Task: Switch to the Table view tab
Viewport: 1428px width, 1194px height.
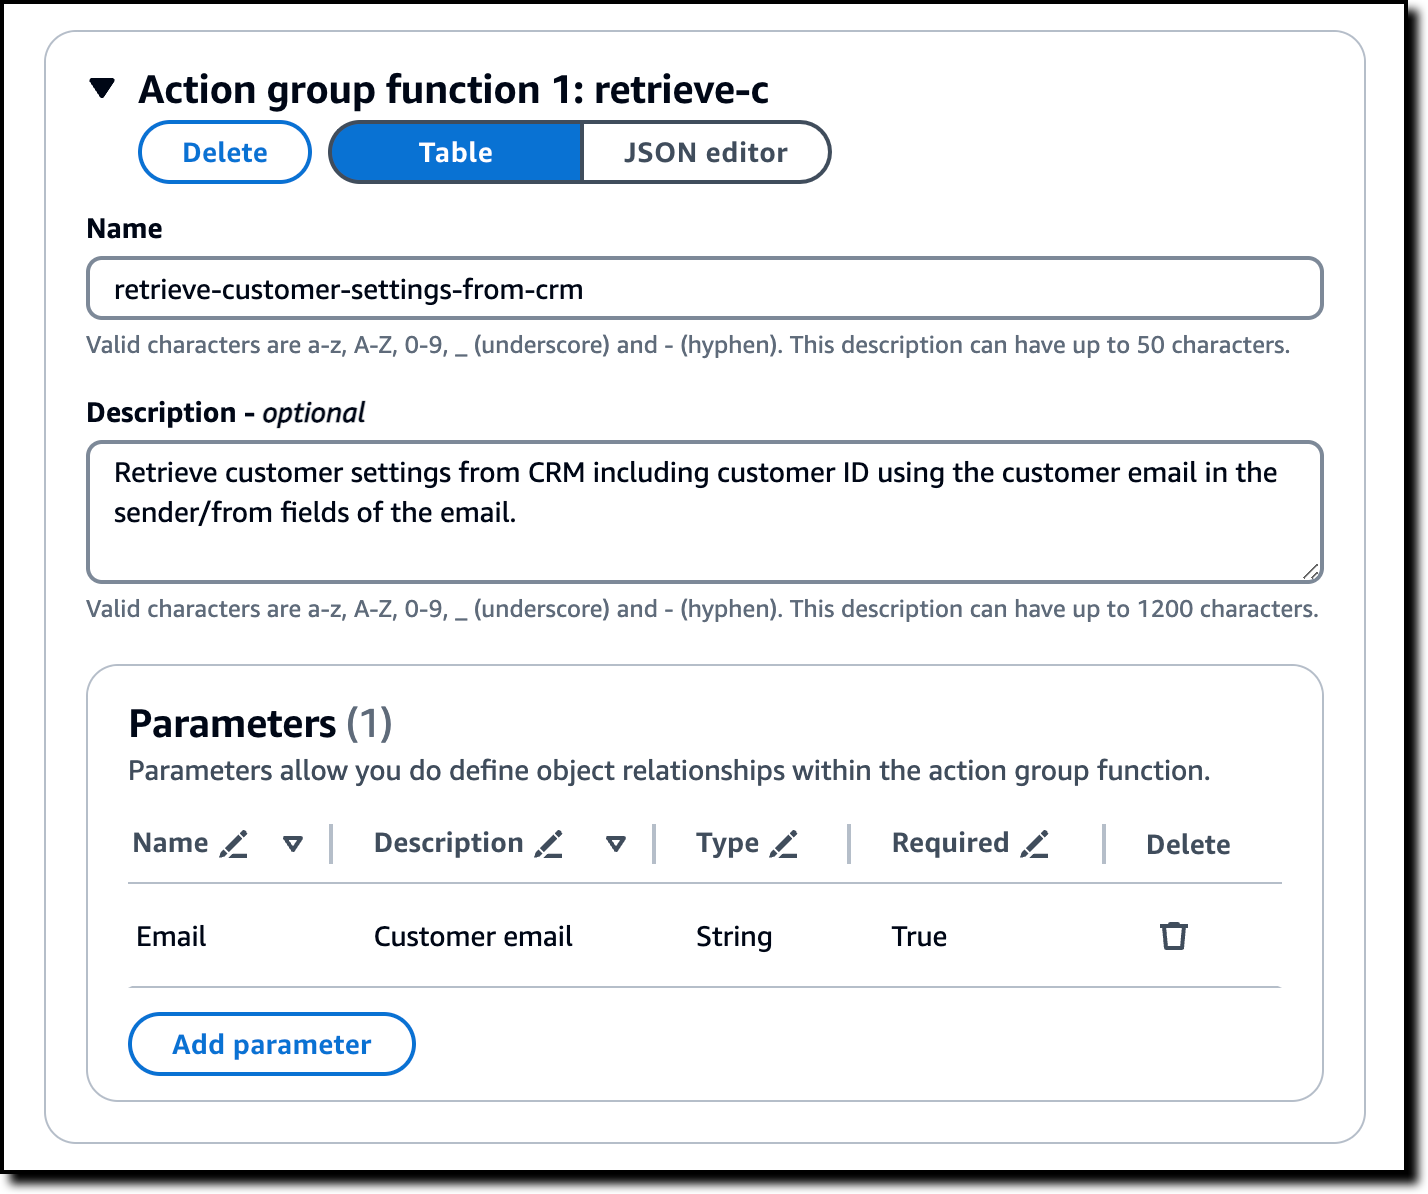Action: 456,152
